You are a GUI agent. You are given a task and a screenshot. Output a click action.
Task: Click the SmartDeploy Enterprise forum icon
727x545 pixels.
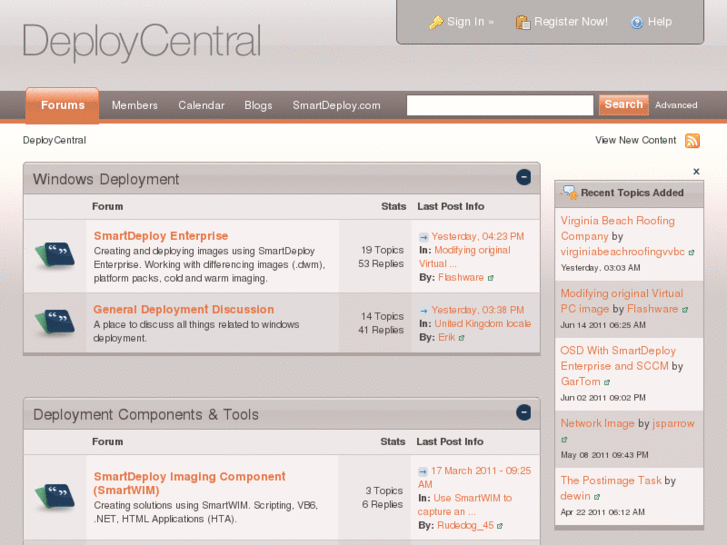55,255
